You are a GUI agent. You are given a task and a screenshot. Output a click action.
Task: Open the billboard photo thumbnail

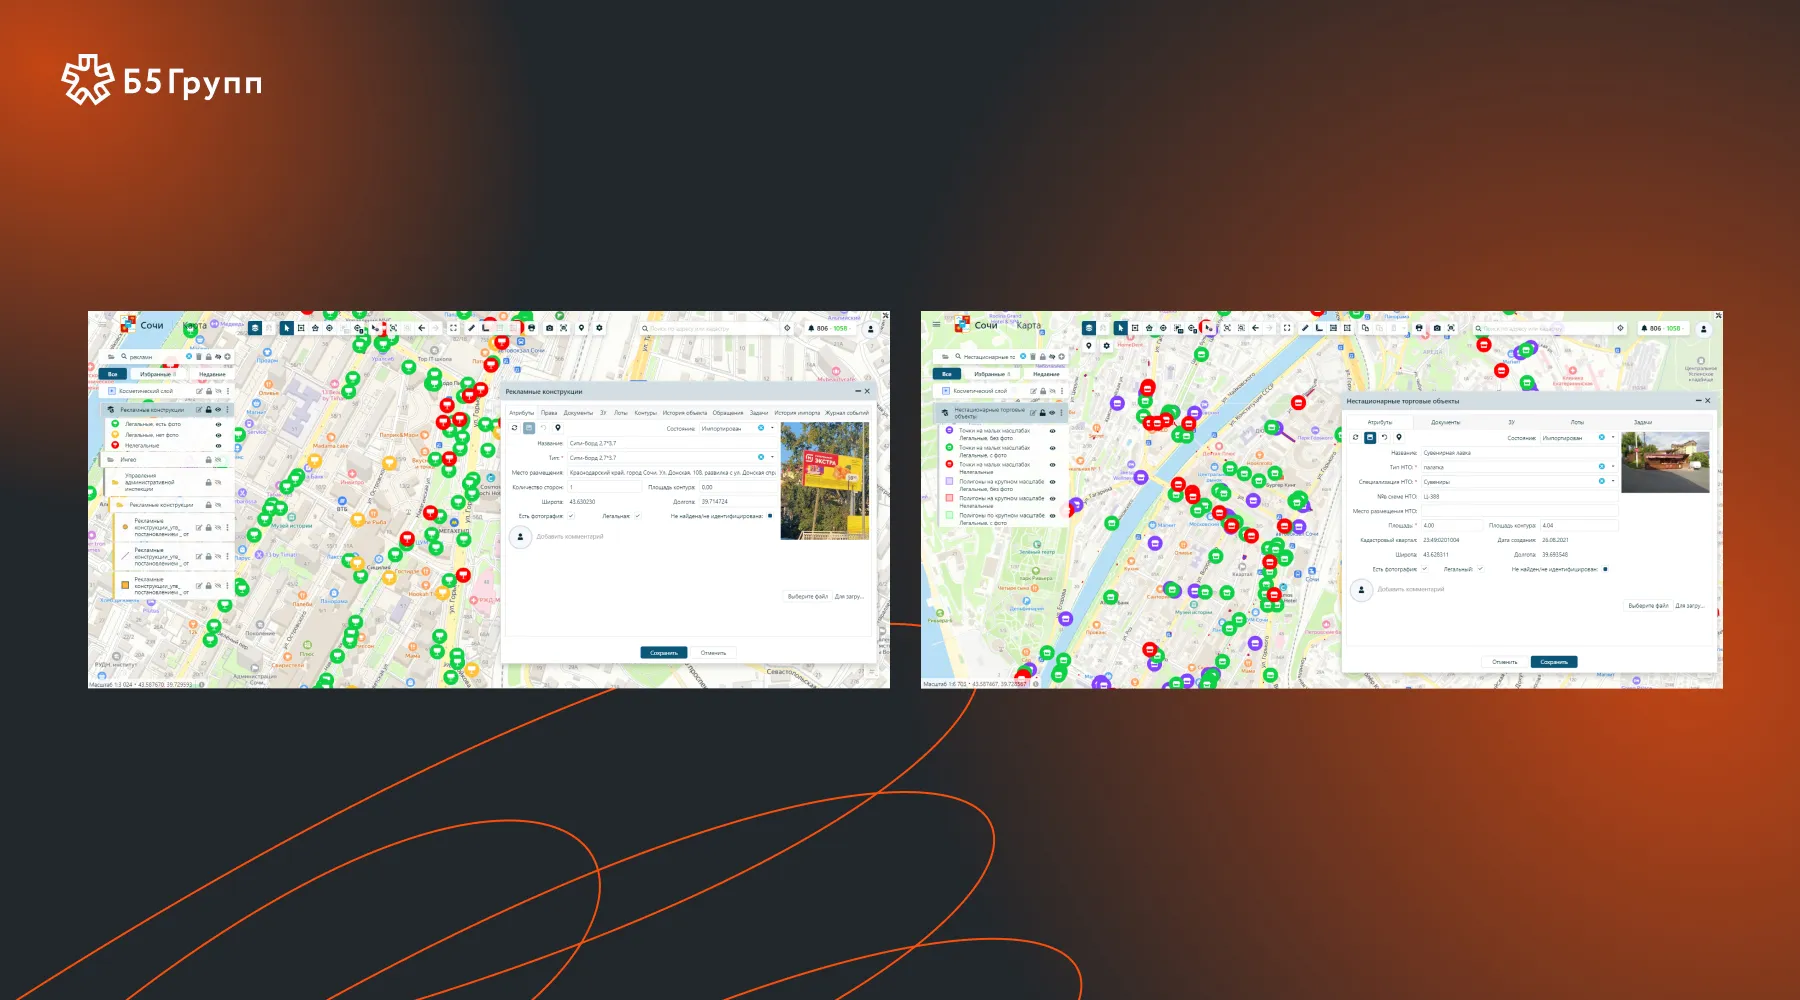pyautogui.click(x=824, y=481)
